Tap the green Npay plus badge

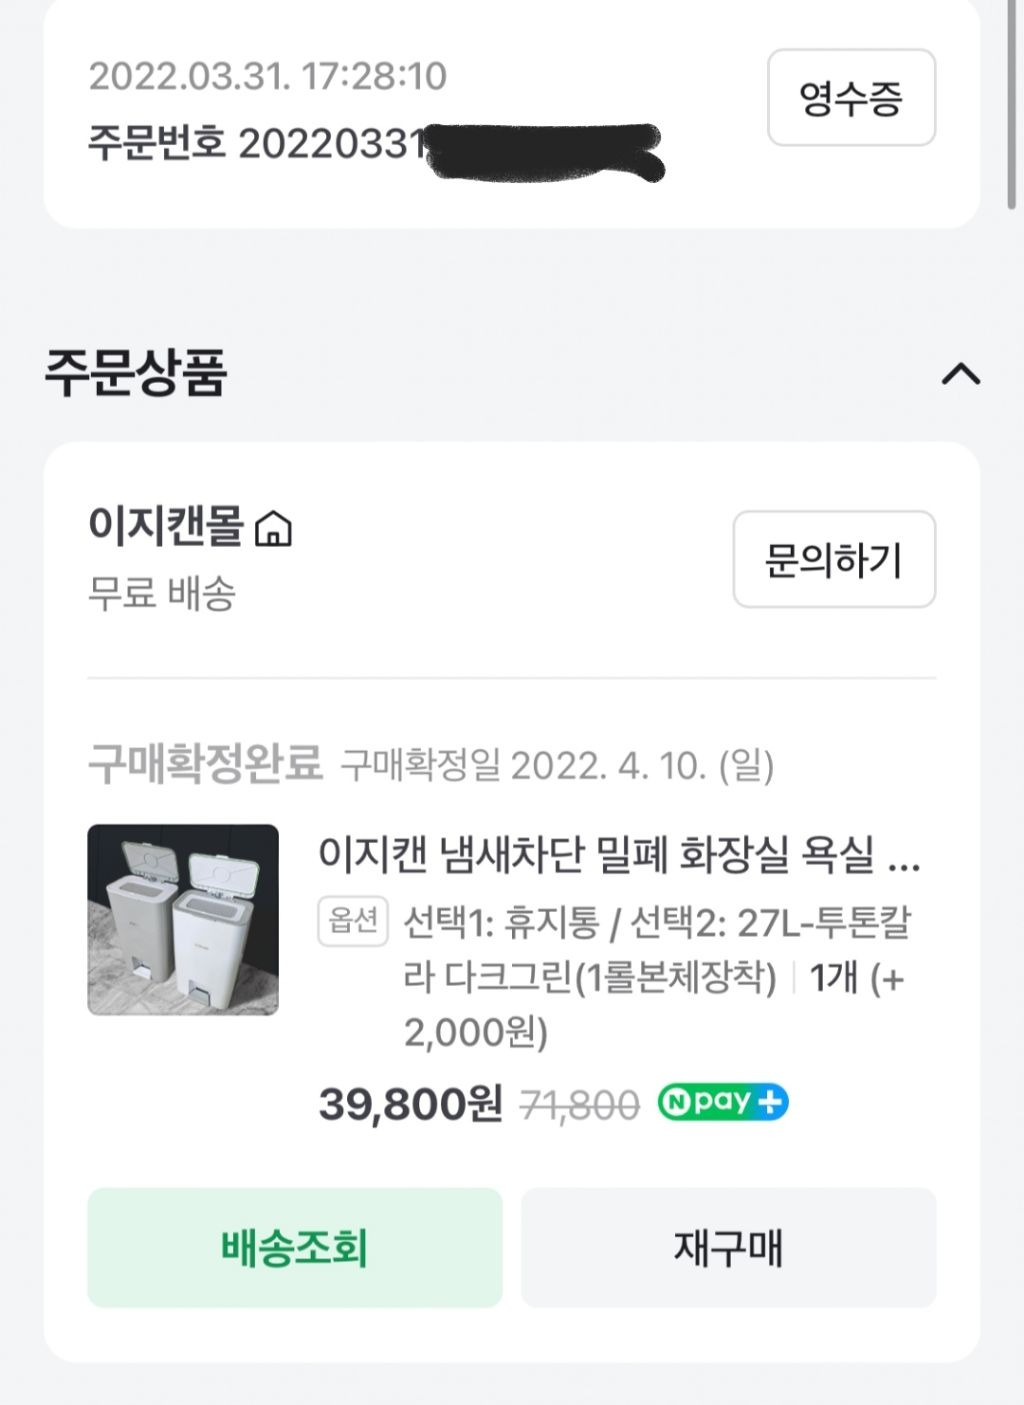point(723,1102)
